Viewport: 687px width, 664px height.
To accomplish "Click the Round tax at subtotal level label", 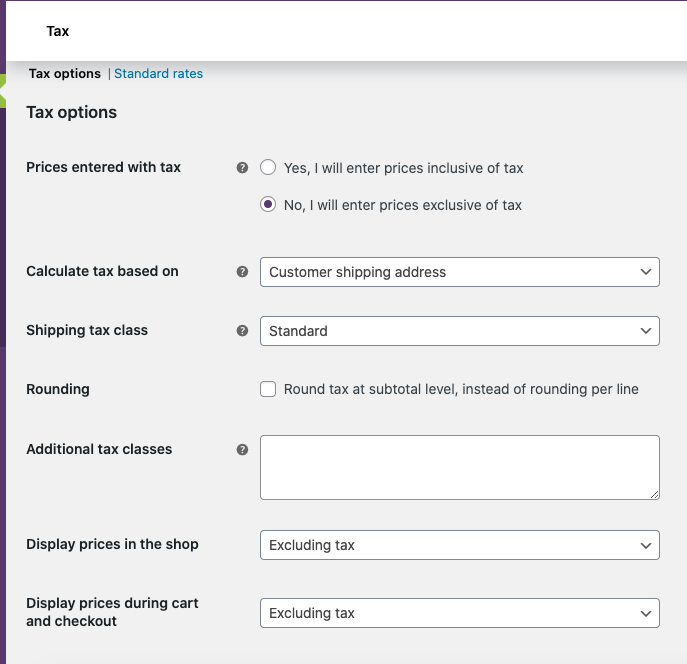I will 461,389.
